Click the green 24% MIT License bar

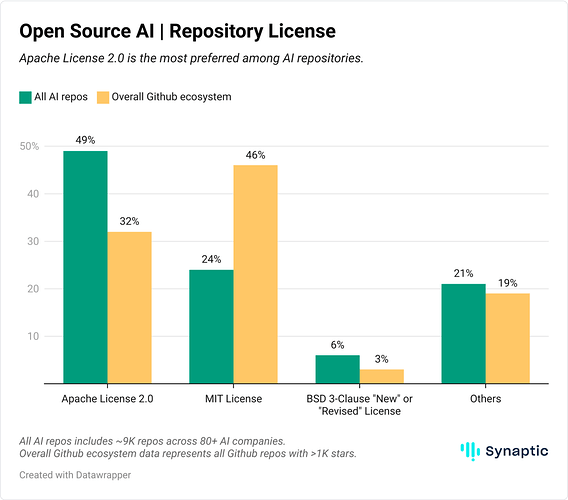point(212,326)
